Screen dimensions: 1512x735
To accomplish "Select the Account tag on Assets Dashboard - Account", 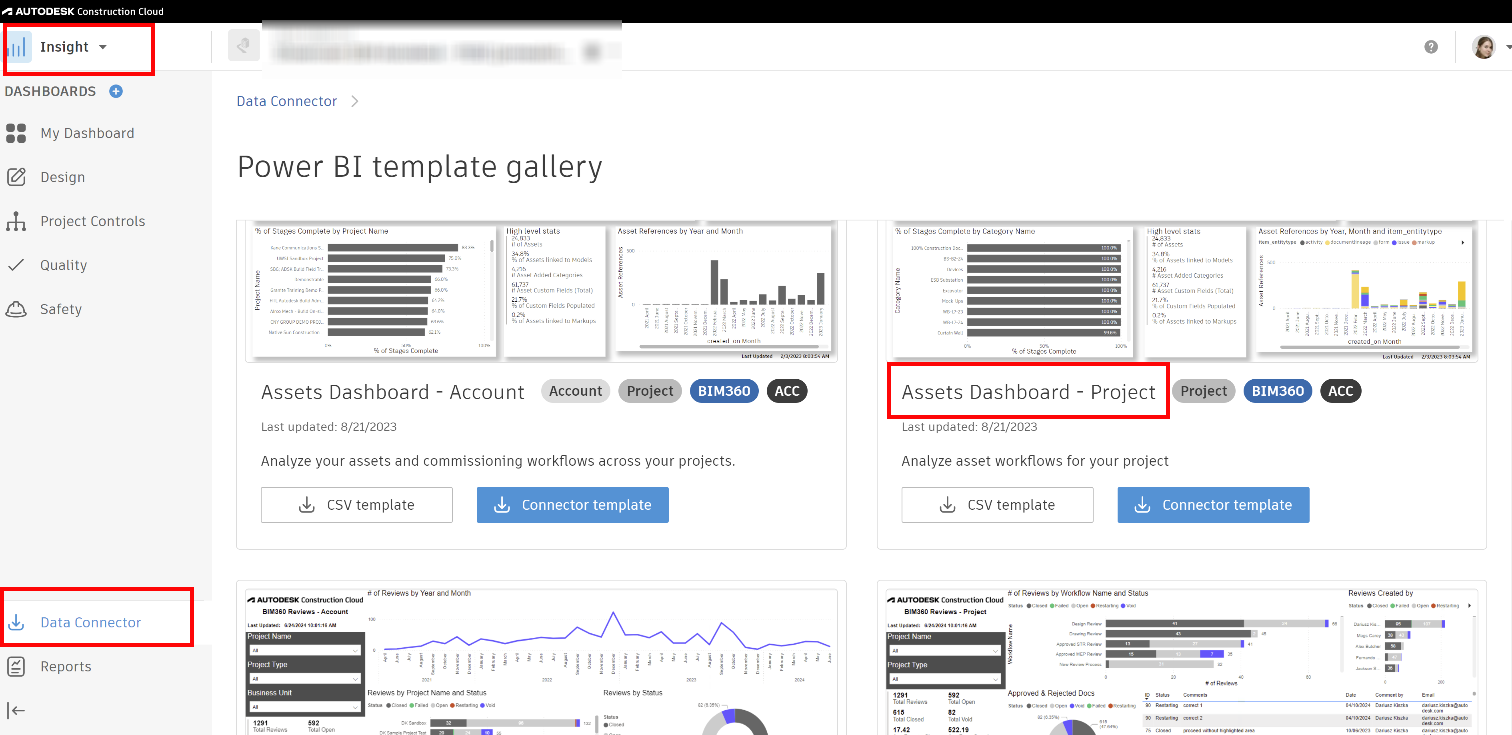I will [575, 390].
